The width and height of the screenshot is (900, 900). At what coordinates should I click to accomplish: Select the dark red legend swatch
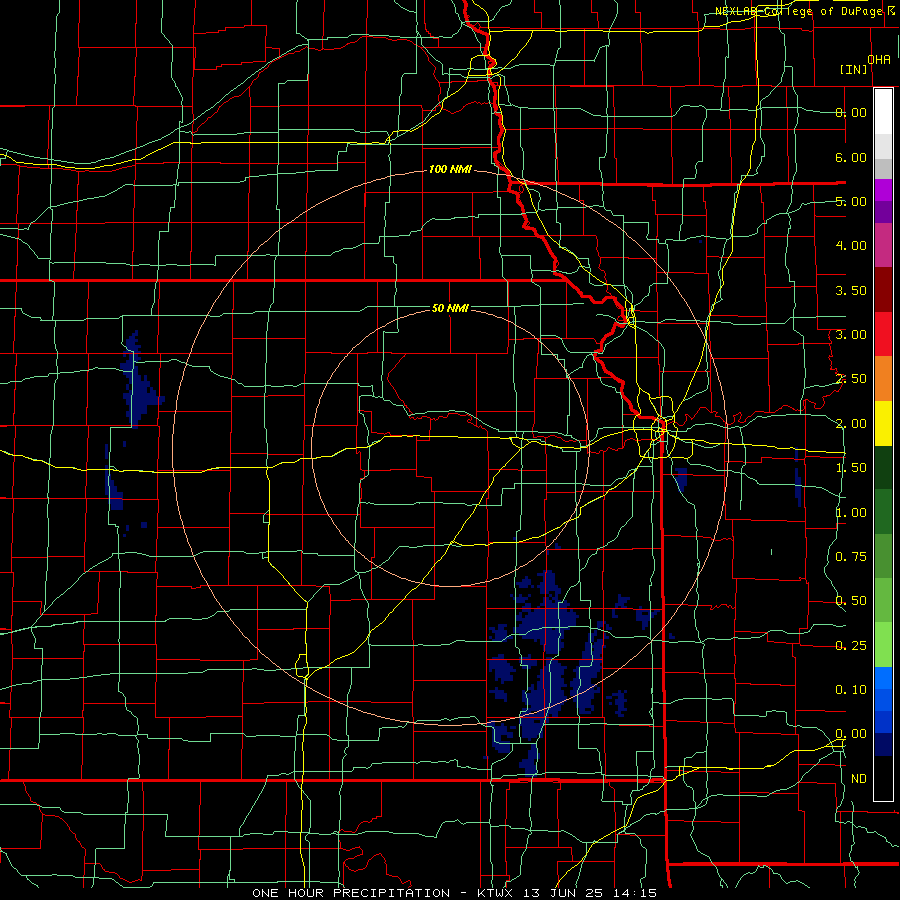[883, 290]
